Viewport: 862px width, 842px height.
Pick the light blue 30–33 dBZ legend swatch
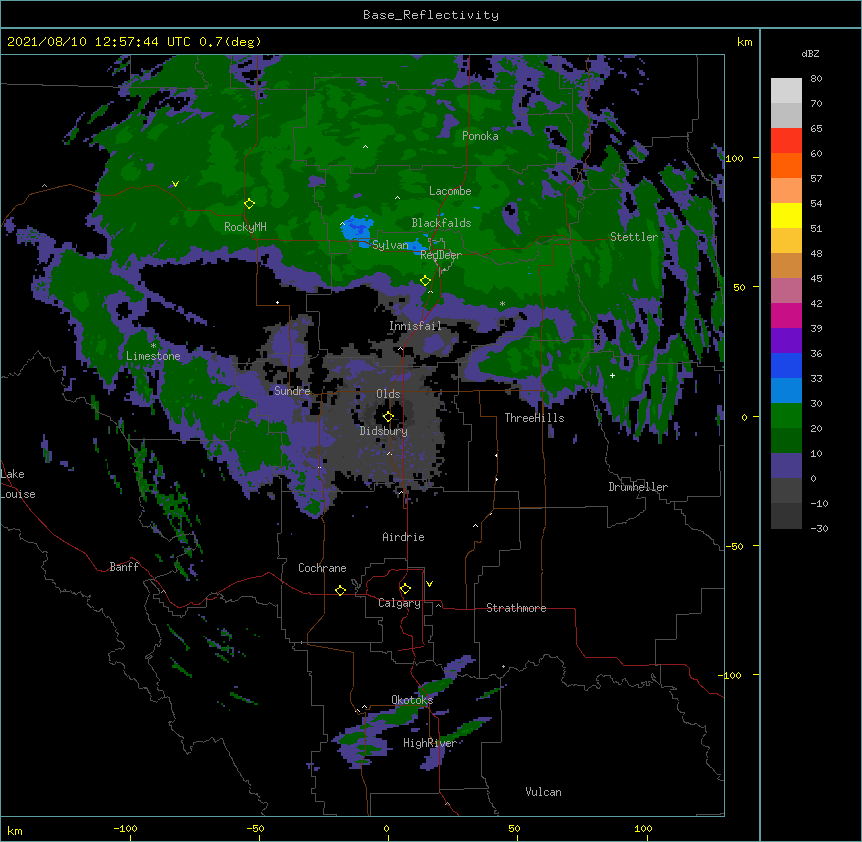(x=786, y=391)
